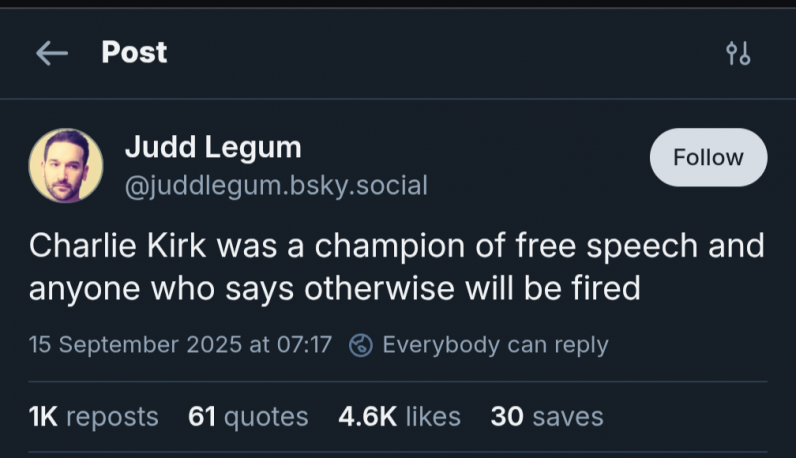This screenshot has height=458, width=796.
Task: Click the globe reply-settings icon
Action: pyautogui.click(x=361, y=345)
